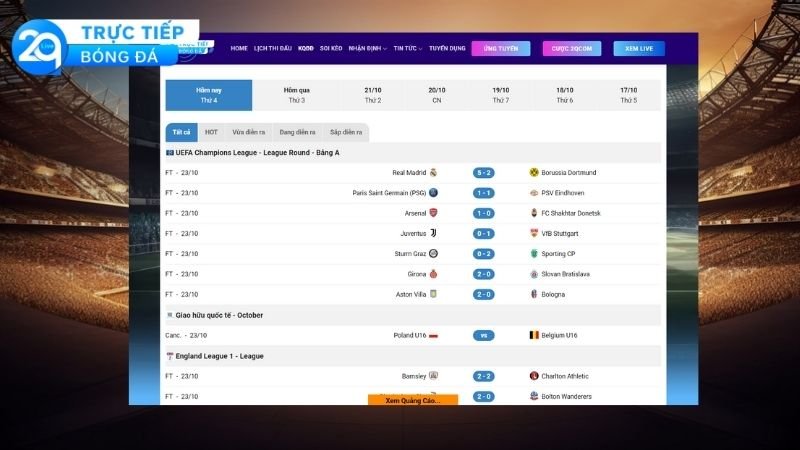Click the UEFA Champions League flag icon
800x450 pixels.
tap(170, 153)
